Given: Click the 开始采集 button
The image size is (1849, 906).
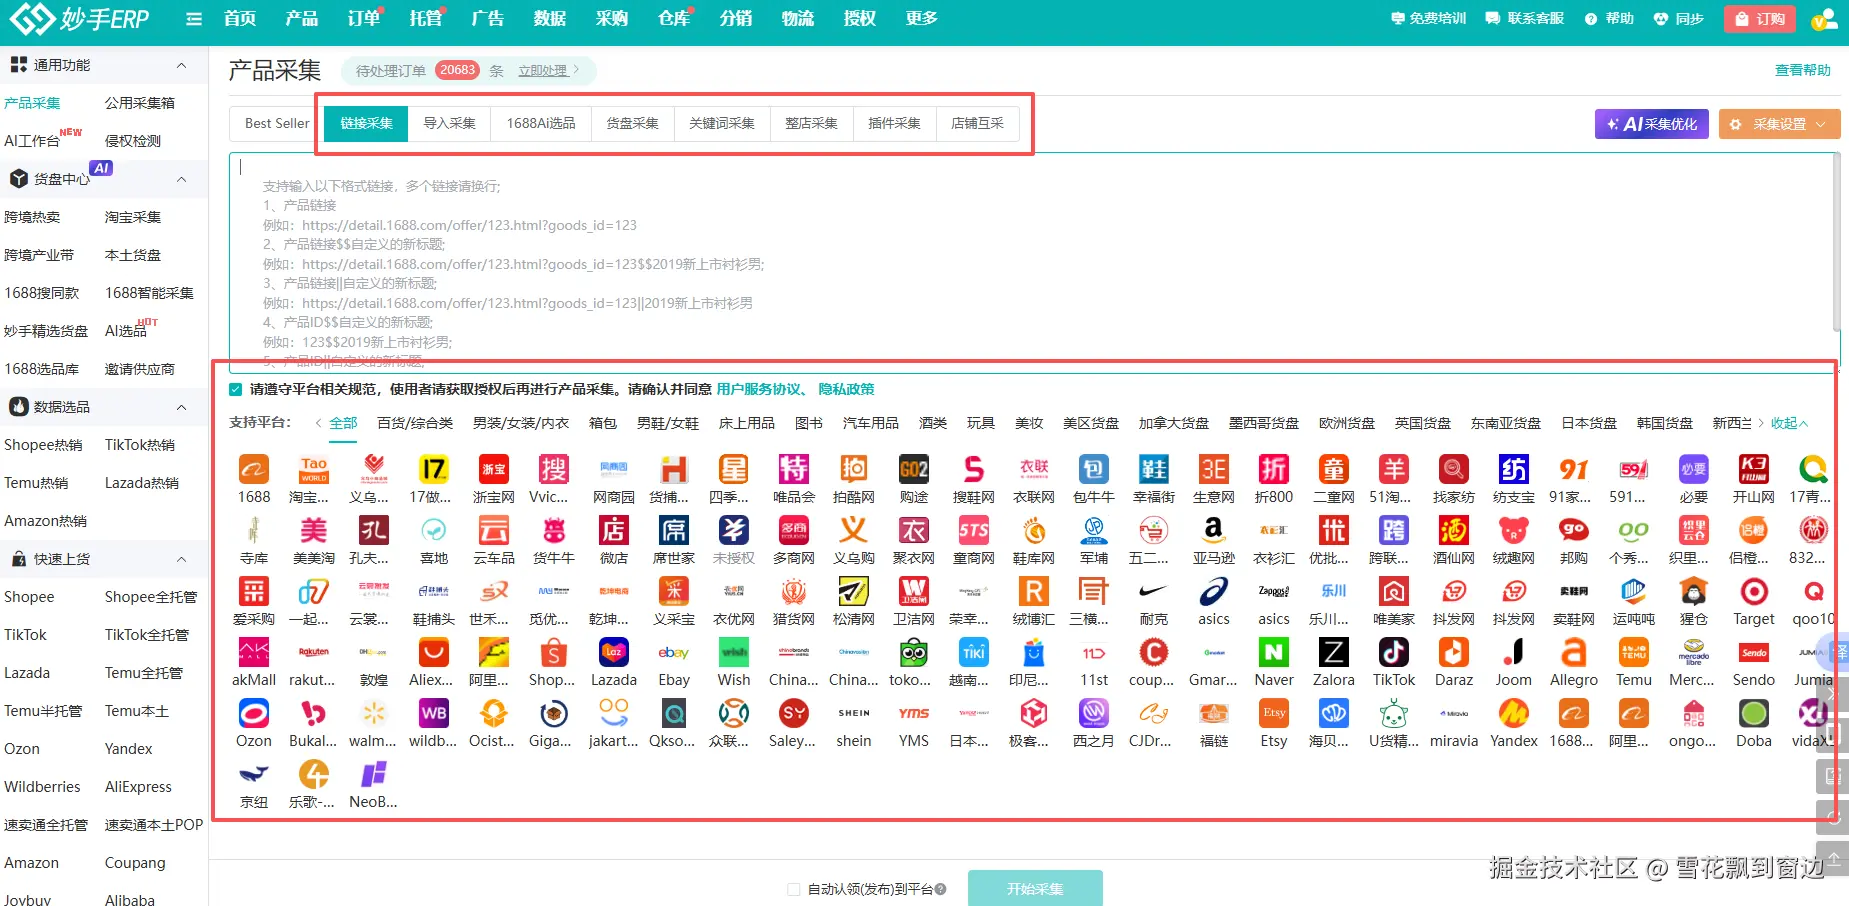Looking at the screenshot, I should tap(1035, 888).
